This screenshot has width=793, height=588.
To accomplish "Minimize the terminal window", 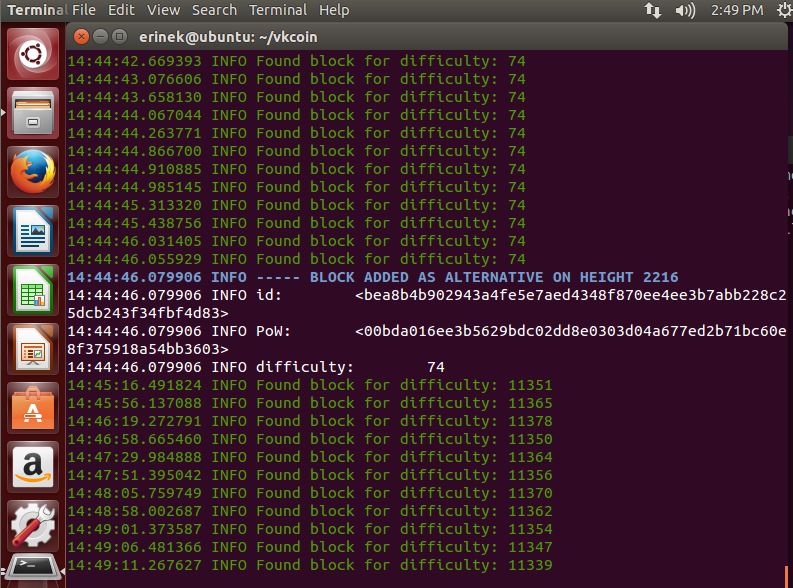I will point(100,36).
